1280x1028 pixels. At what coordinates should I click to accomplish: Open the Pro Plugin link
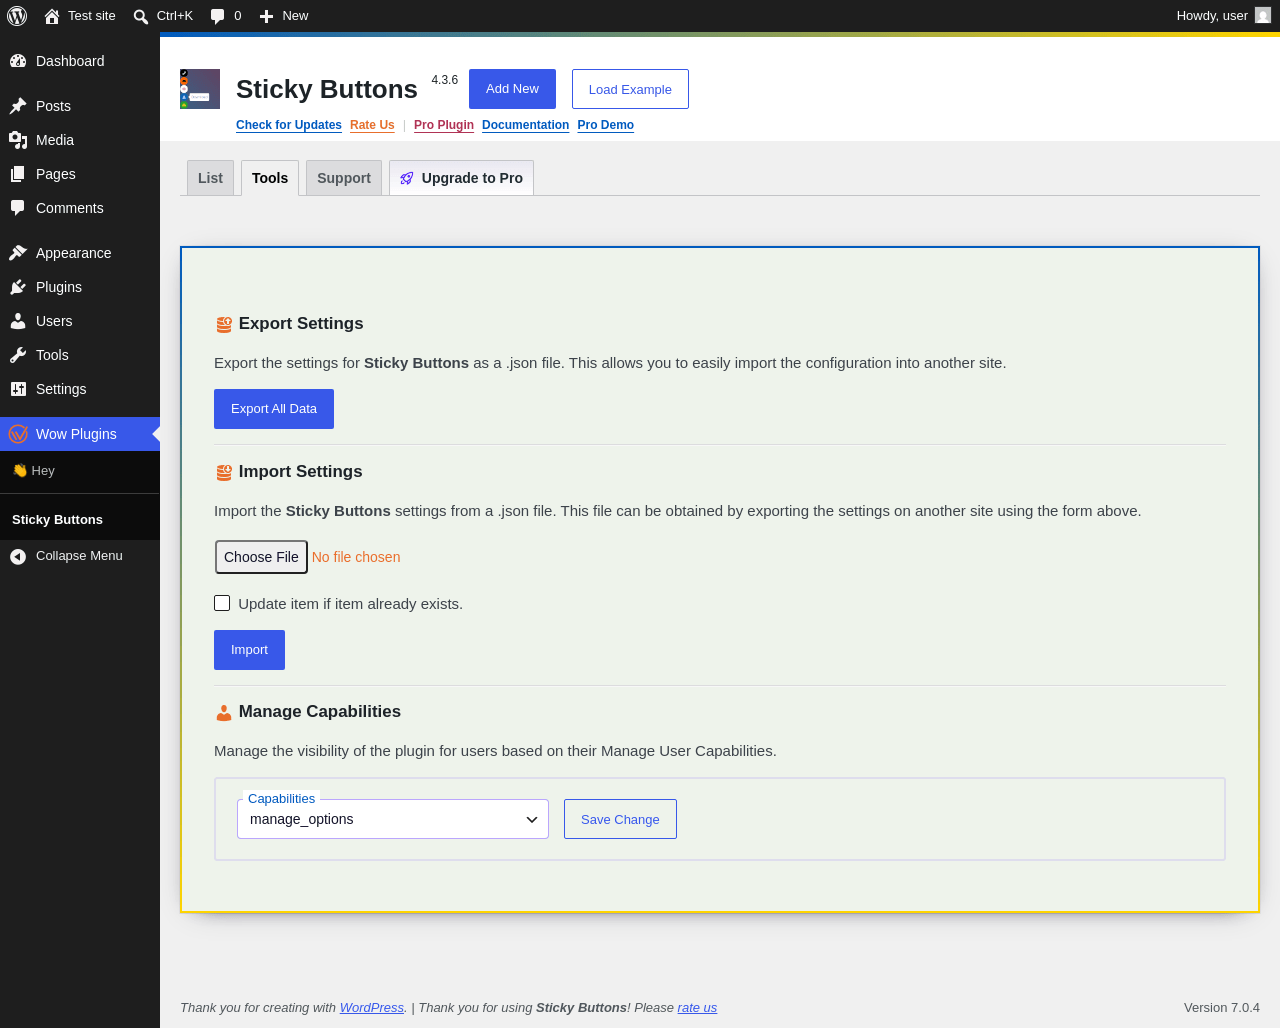(444, 125)
